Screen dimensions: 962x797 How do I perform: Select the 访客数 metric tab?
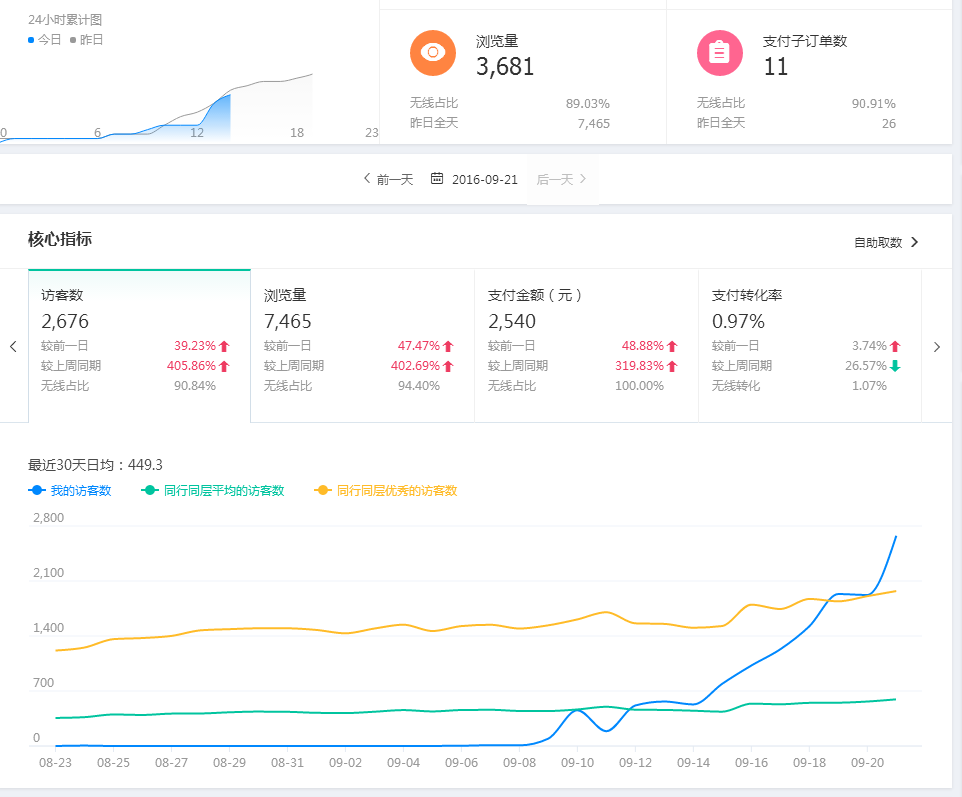139,346
